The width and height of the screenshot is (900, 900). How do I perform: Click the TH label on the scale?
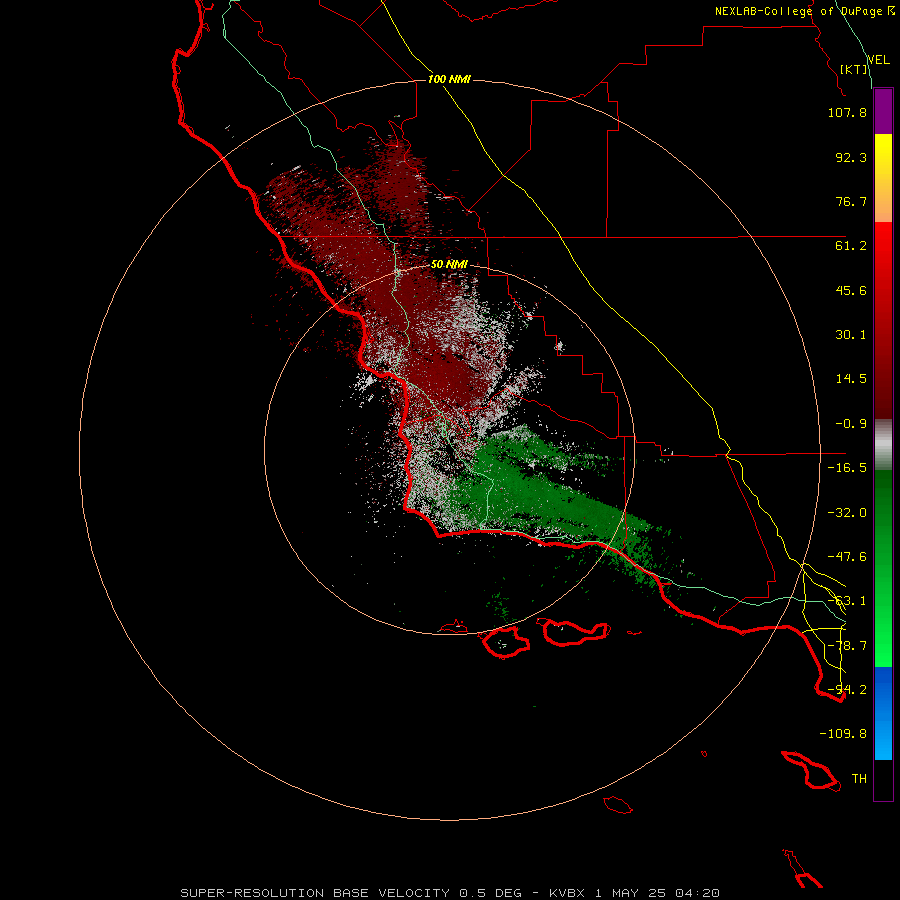(859, 779)
